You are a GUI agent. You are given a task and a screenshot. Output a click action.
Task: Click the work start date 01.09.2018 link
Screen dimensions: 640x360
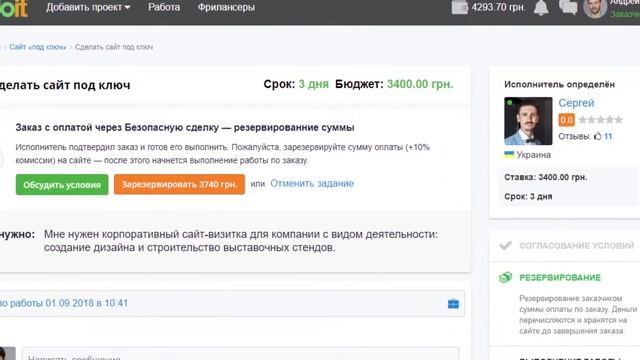pos(64,303)
